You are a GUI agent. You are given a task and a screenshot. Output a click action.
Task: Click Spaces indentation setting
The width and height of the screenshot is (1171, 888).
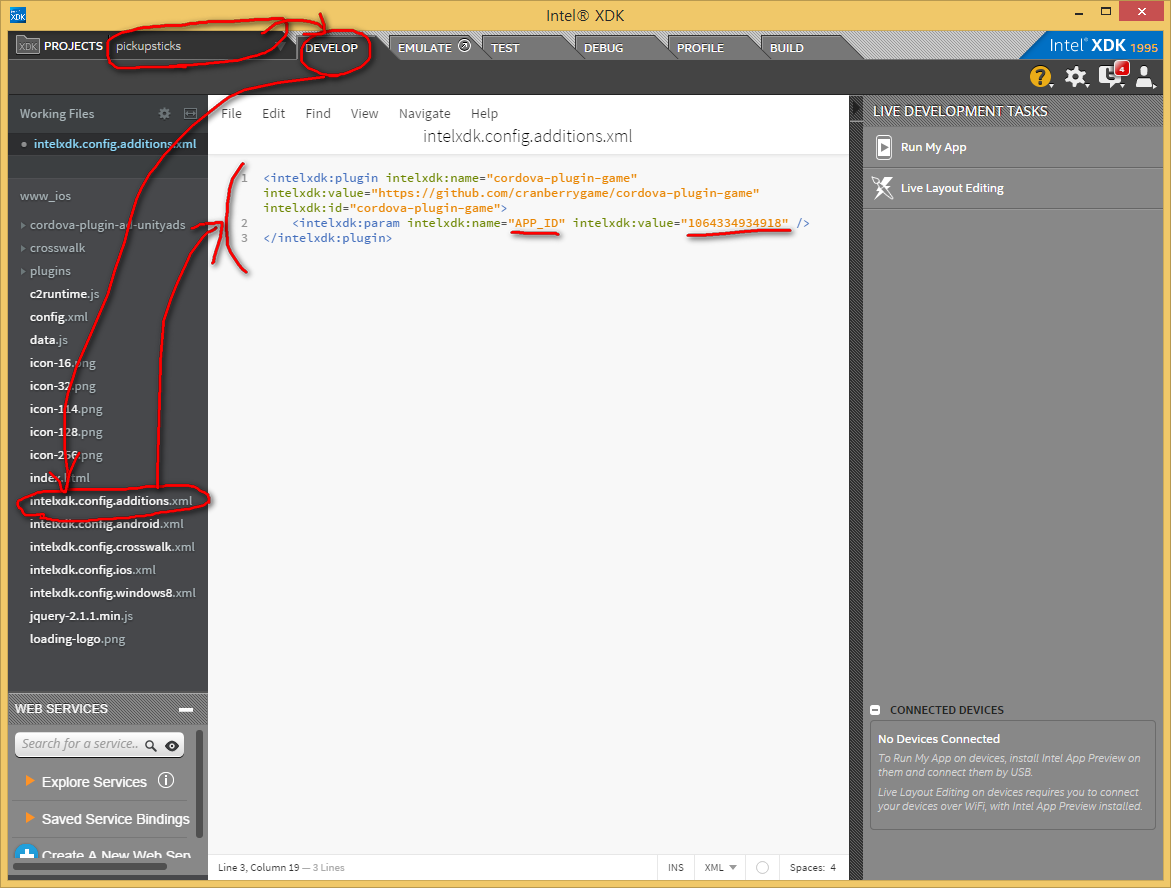(x=813, y=867)
